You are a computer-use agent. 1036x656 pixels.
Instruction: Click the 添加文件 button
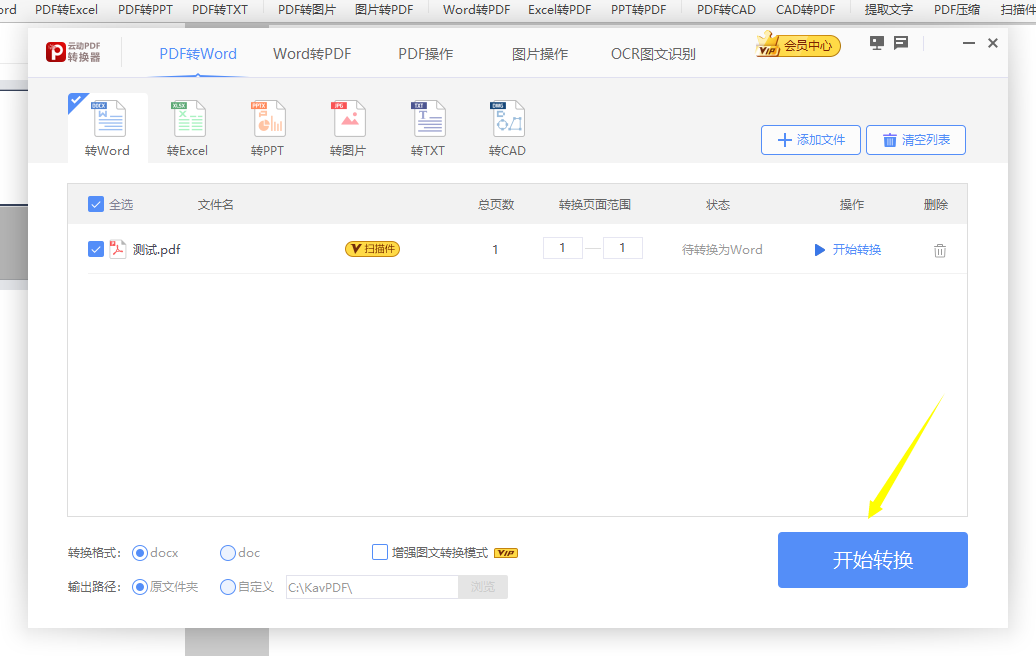pyautogui.click(x=810, y=140)
